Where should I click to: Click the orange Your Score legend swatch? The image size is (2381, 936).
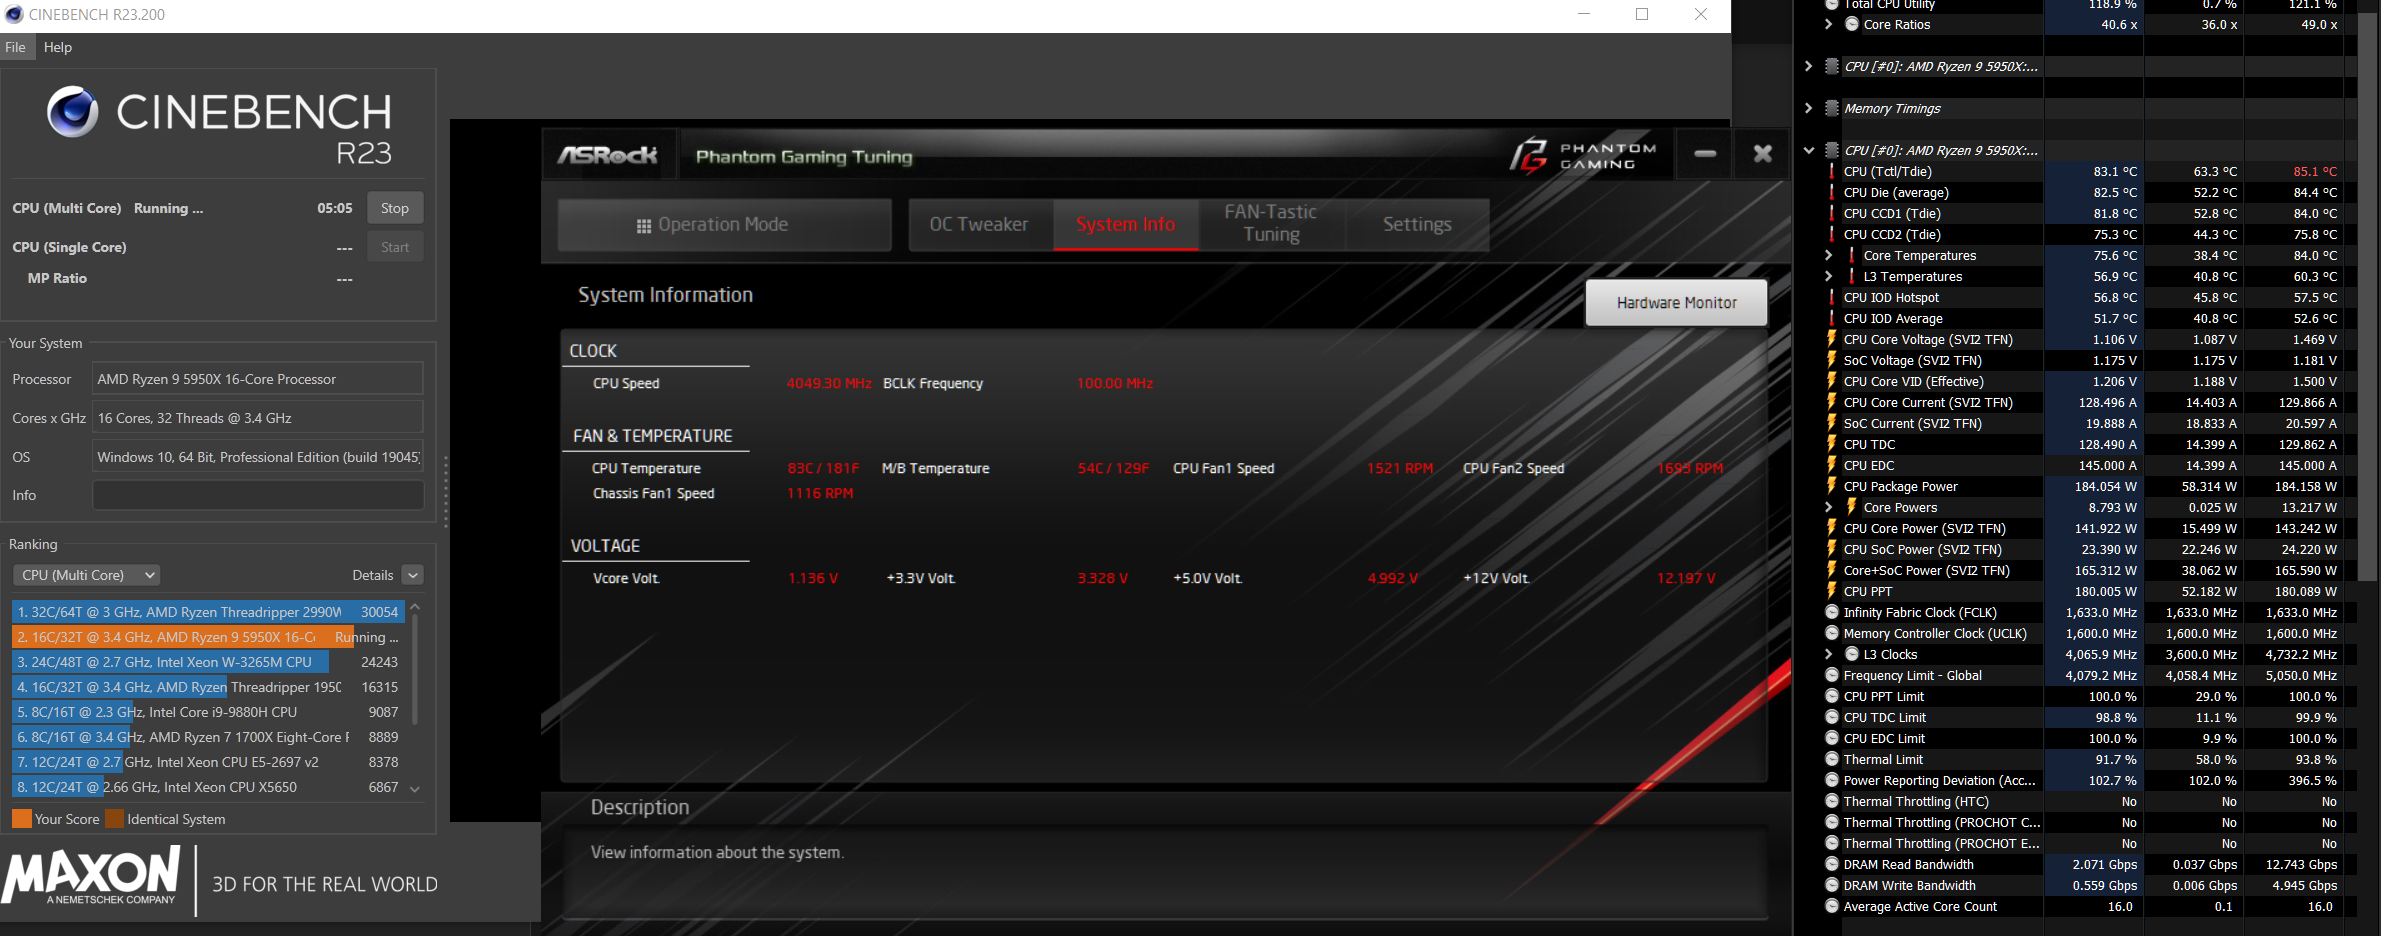[21, 819]
